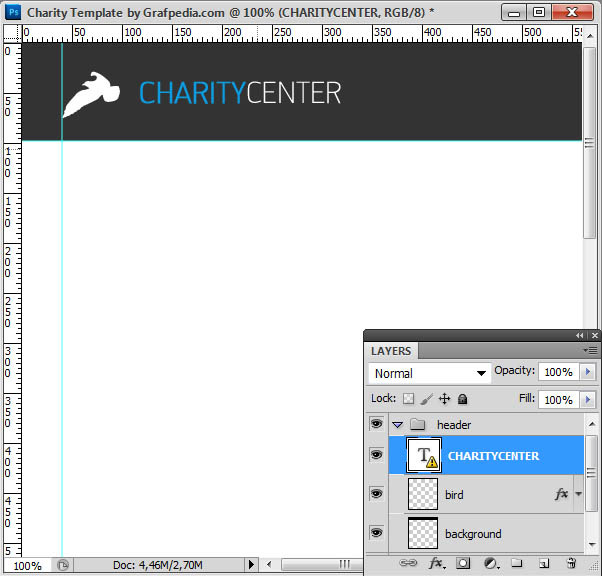Add a layer mask using mask icon
Screen dimensions: 602x576
pos(463,563)
